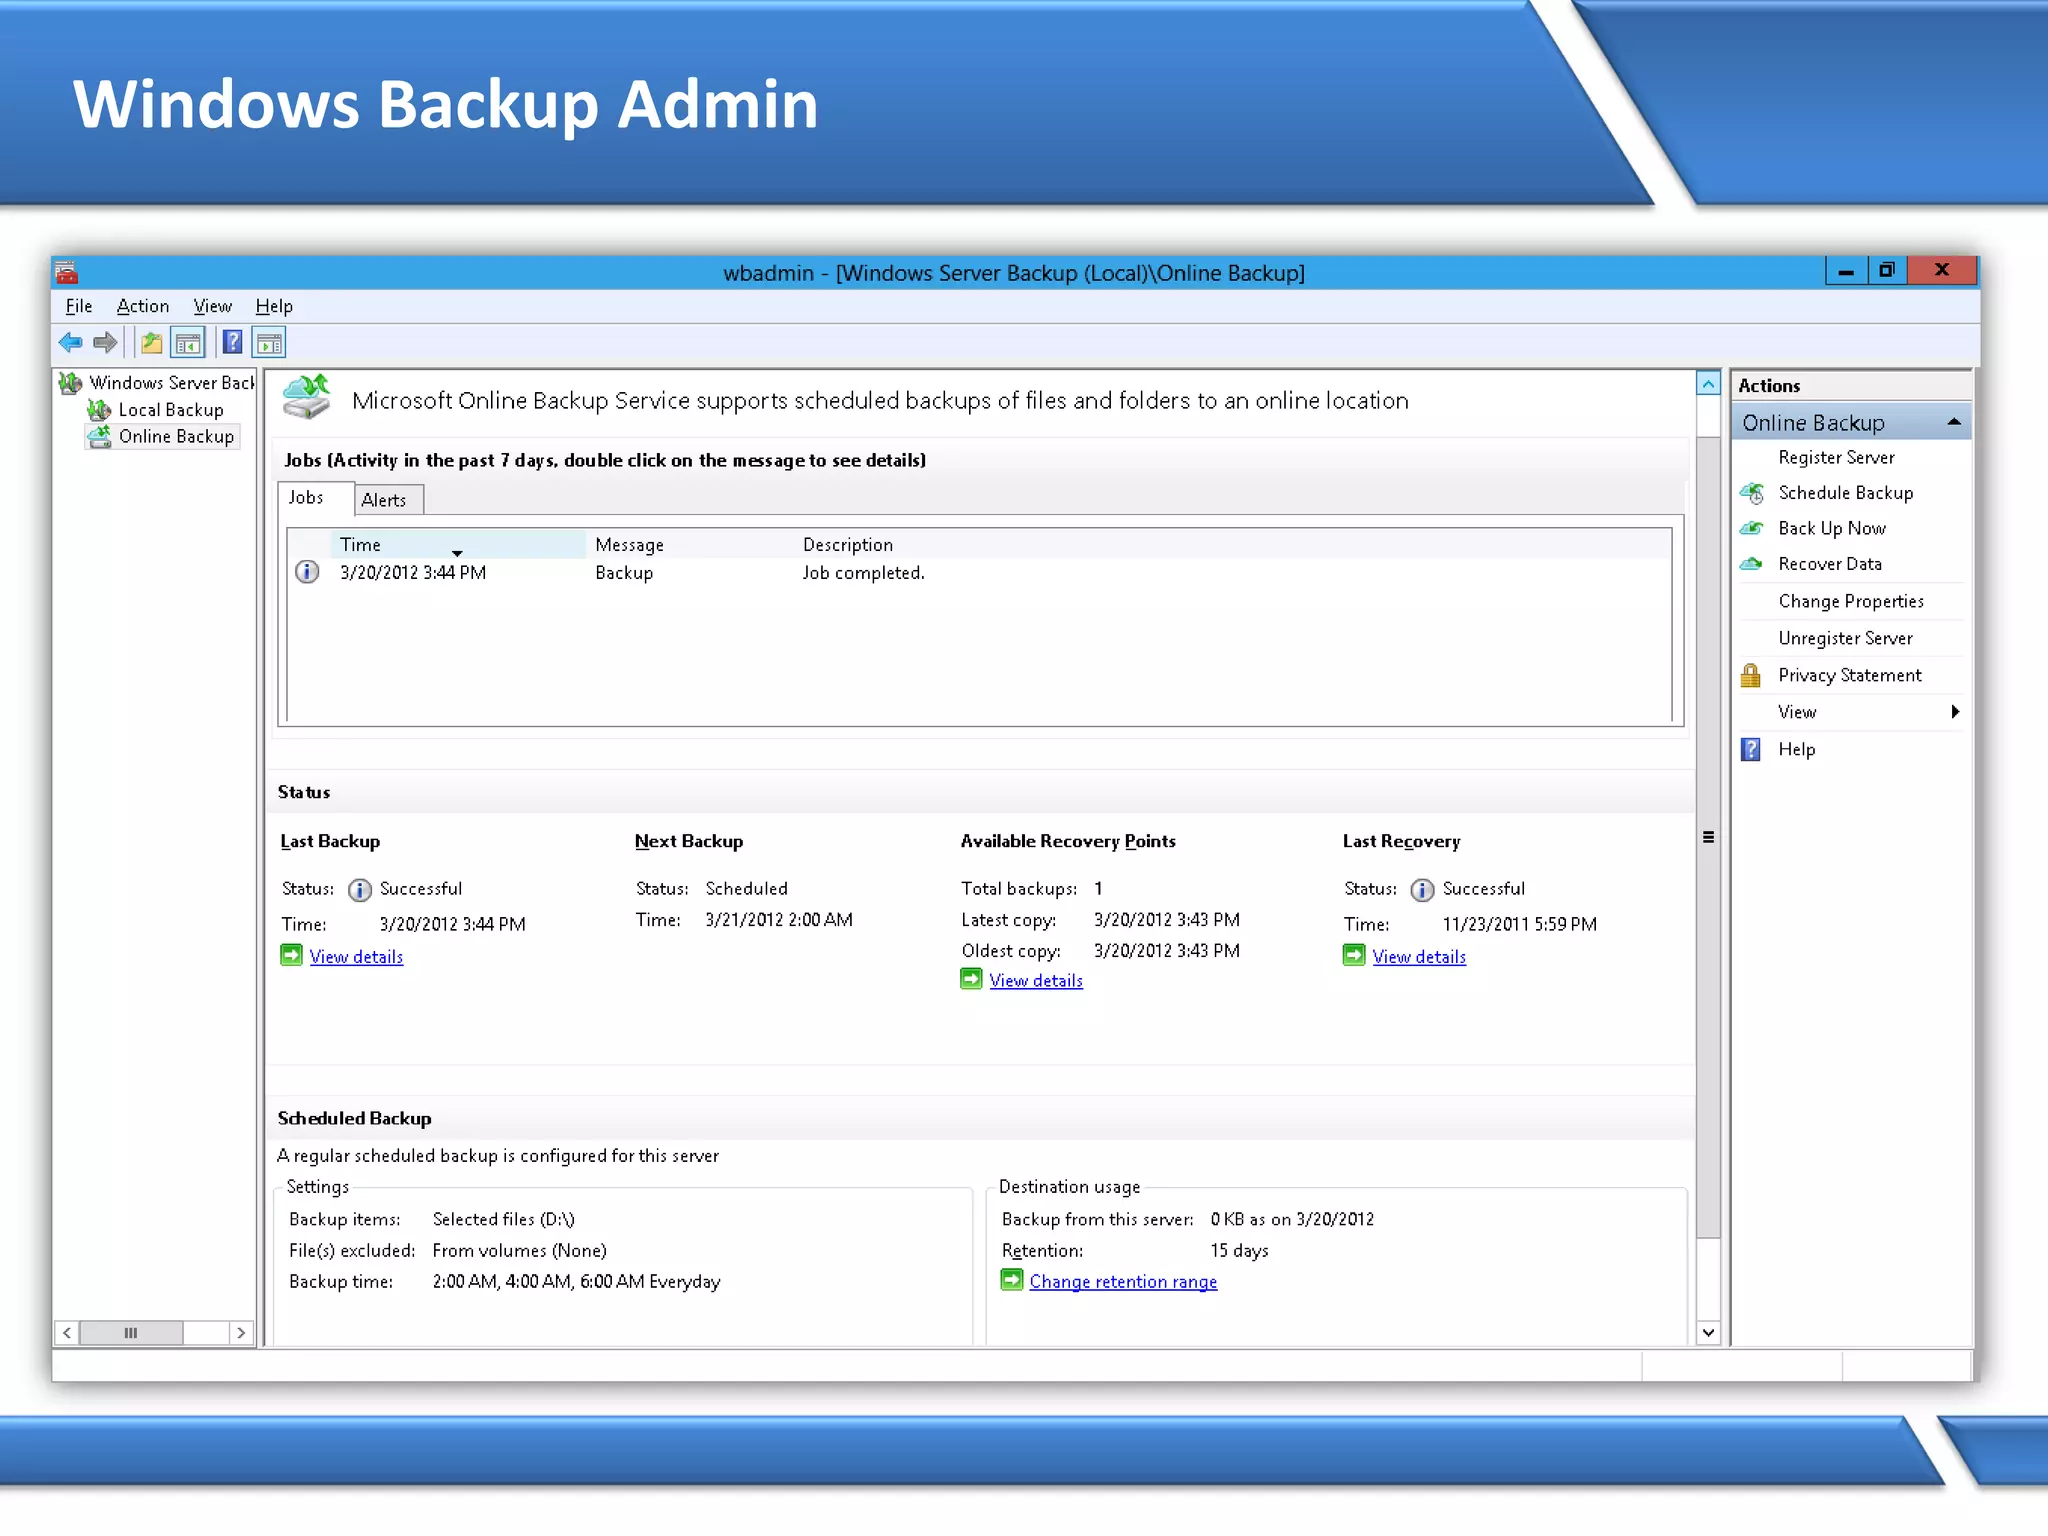Open the File menu
This screenshot has width=2048, height=1536.
(79, 306)
